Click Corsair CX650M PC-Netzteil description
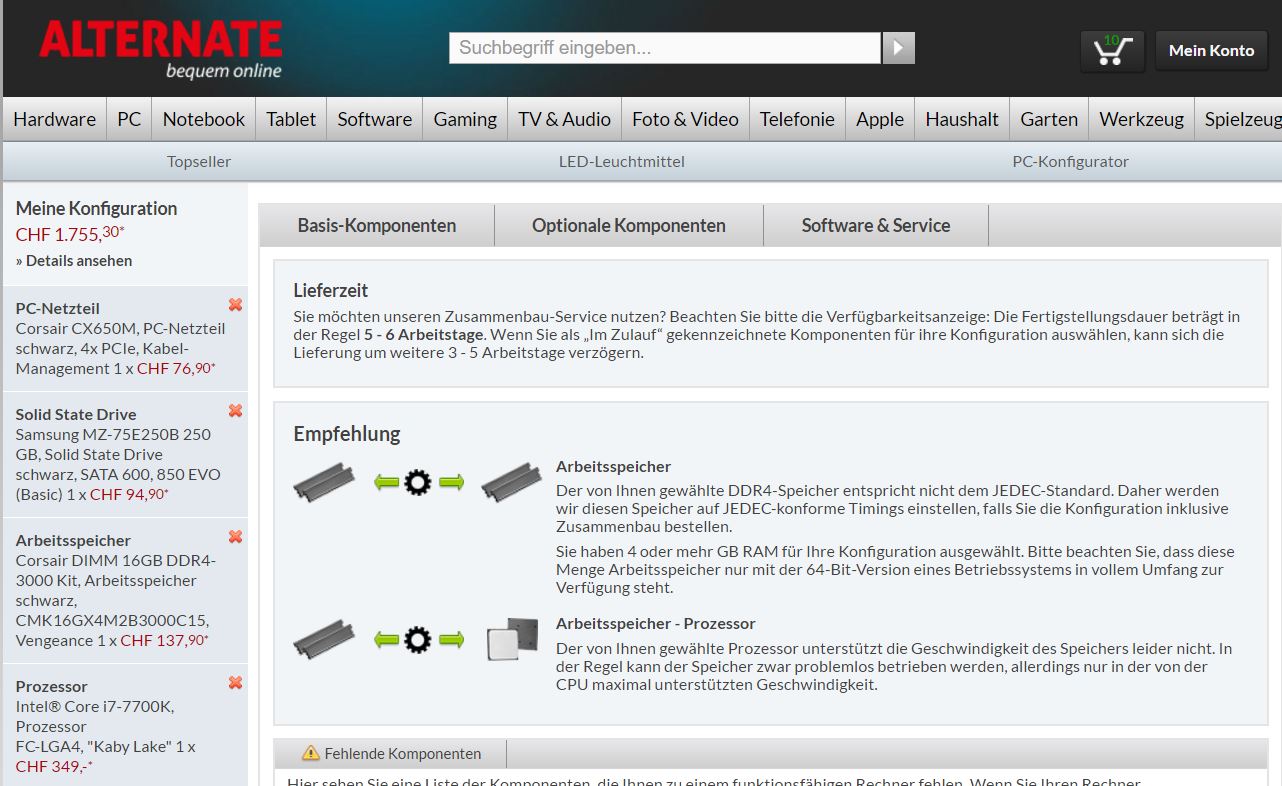This screenshot has width=1282, height=786. 121,348
